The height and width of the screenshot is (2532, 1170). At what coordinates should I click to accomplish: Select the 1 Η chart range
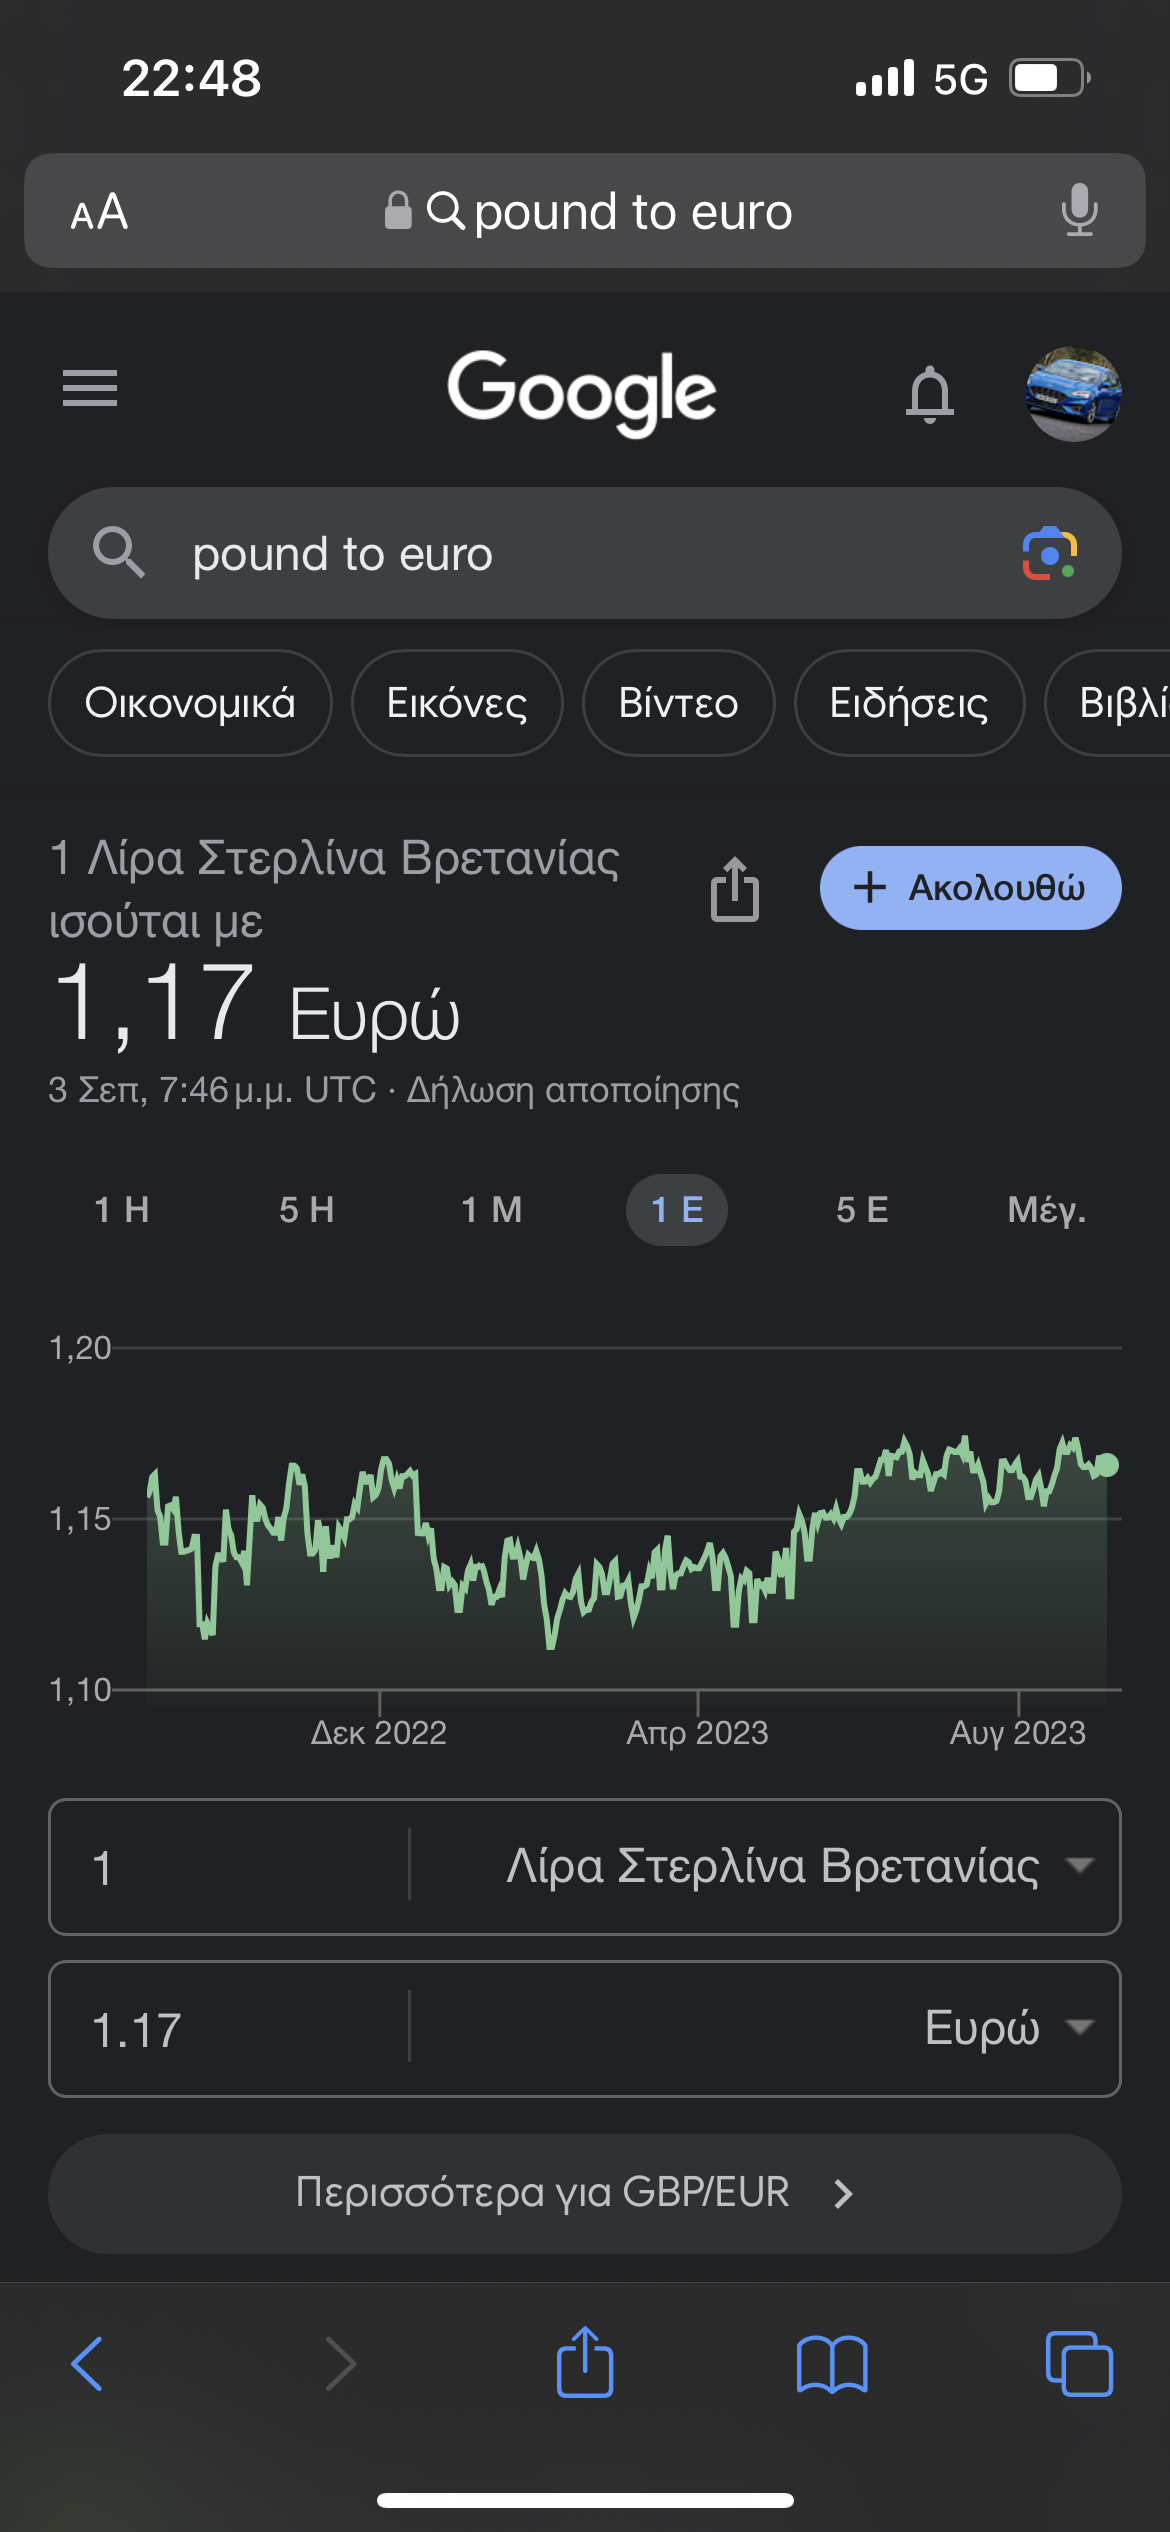(x=122, y=1210)
